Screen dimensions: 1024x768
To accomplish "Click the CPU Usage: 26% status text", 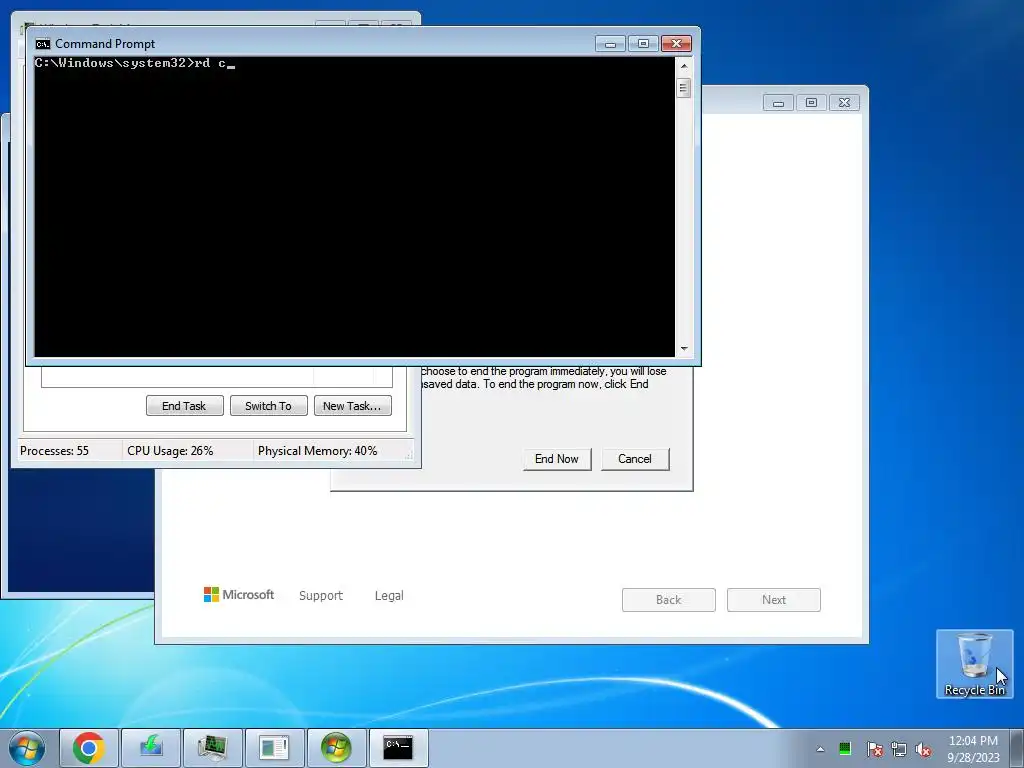I will (170, 451).
